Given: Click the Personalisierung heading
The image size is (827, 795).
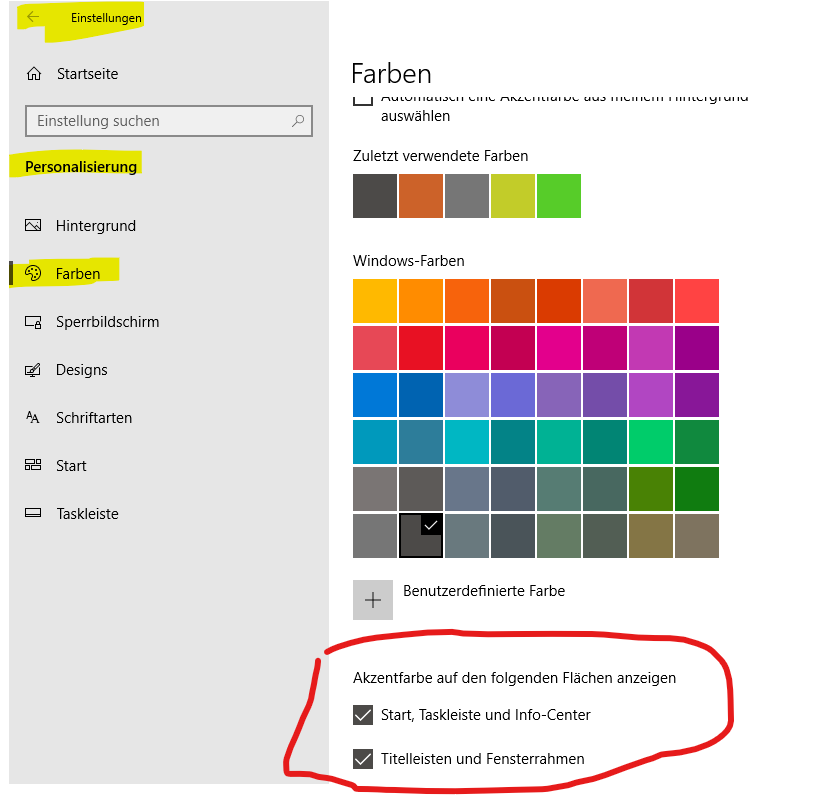Looking at the screenshot, I should [x=81, y=167].
